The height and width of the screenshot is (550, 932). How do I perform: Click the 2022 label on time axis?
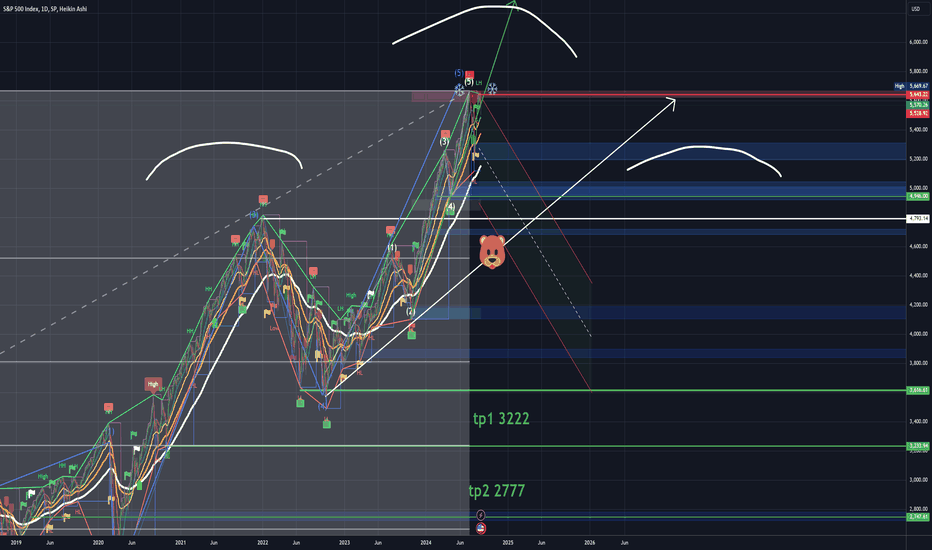(262, 542)
